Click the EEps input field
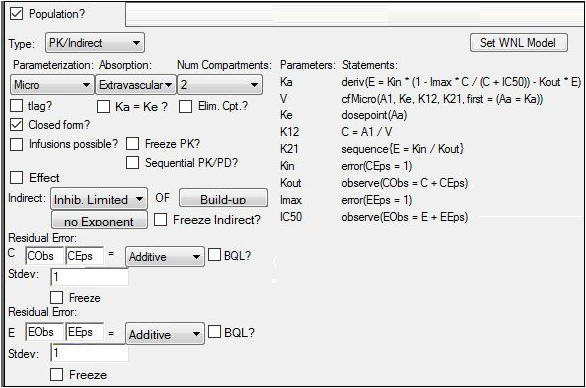Viewport: 586px width, 388px height. click(x=84, y=332)
